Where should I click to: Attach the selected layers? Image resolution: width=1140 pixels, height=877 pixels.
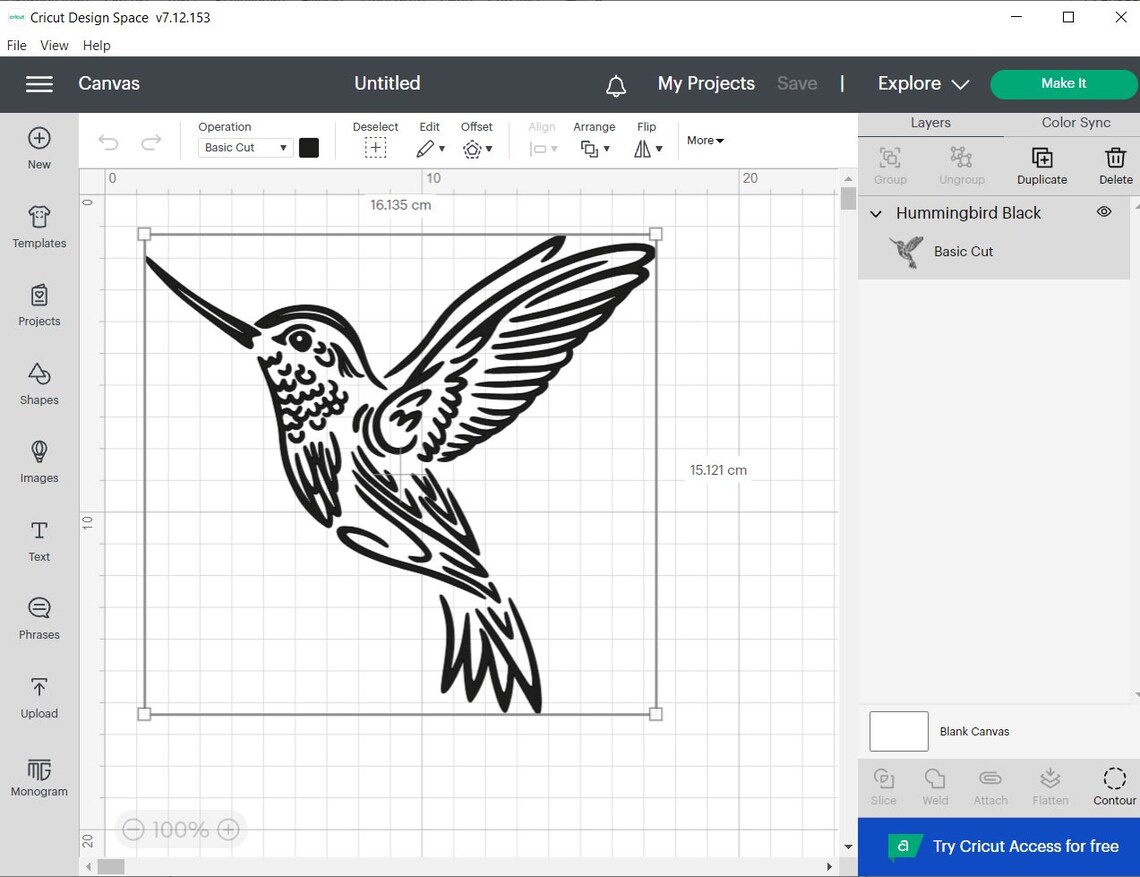coord(990,785)
